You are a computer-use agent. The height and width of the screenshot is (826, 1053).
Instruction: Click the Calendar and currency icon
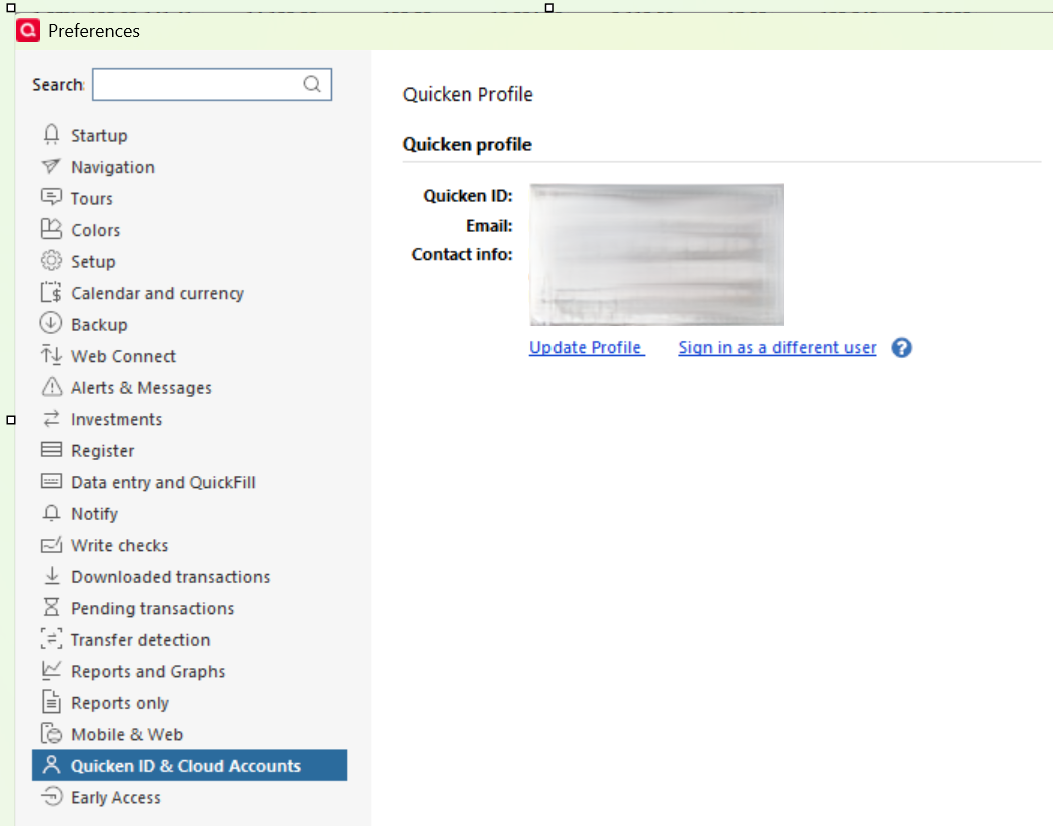pos(51,292)
